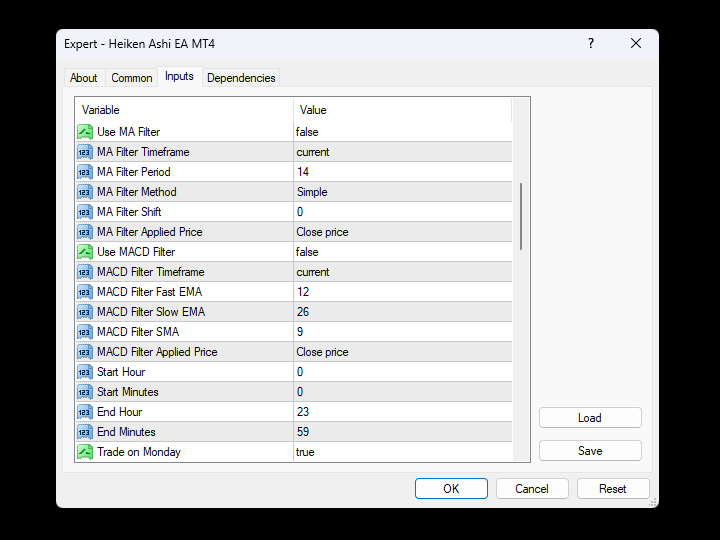The image size is (720, 540).
Task: Click the MA Filter Period integer icon
Action: pyautogui.click(x=85, y=172)
